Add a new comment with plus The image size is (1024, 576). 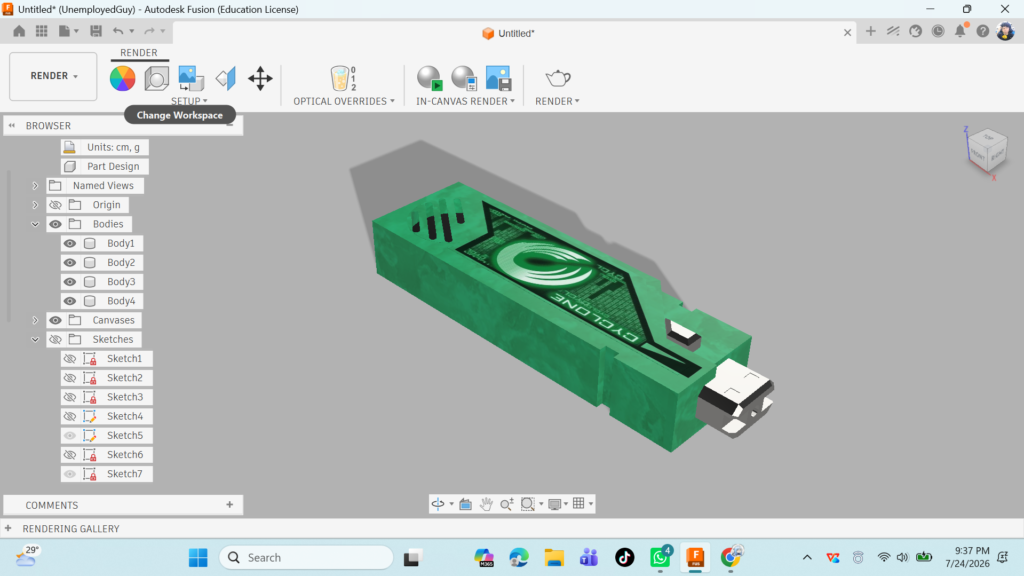[x=229, y=505]
